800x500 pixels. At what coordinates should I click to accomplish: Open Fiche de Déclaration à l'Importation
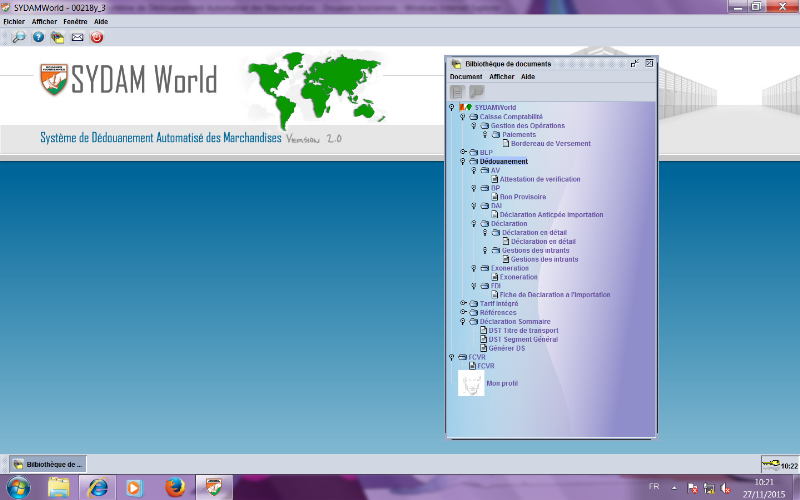coord(554,295)
